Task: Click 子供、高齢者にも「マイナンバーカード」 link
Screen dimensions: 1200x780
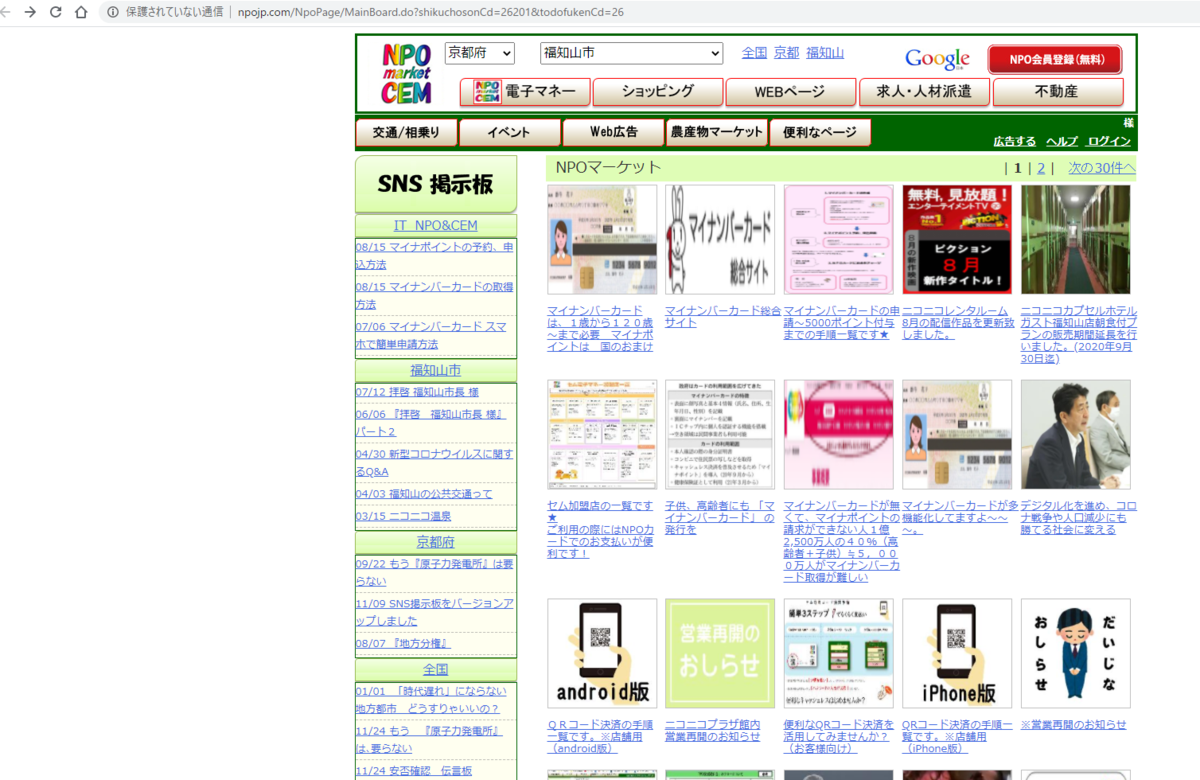Action: [x=720, y=517]
